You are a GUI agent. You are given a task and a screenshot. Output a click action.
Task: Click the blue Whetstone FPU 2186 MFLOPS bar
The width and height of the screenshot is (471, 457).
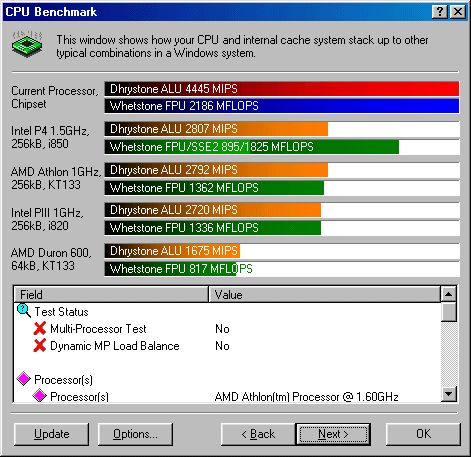[282, 106]
